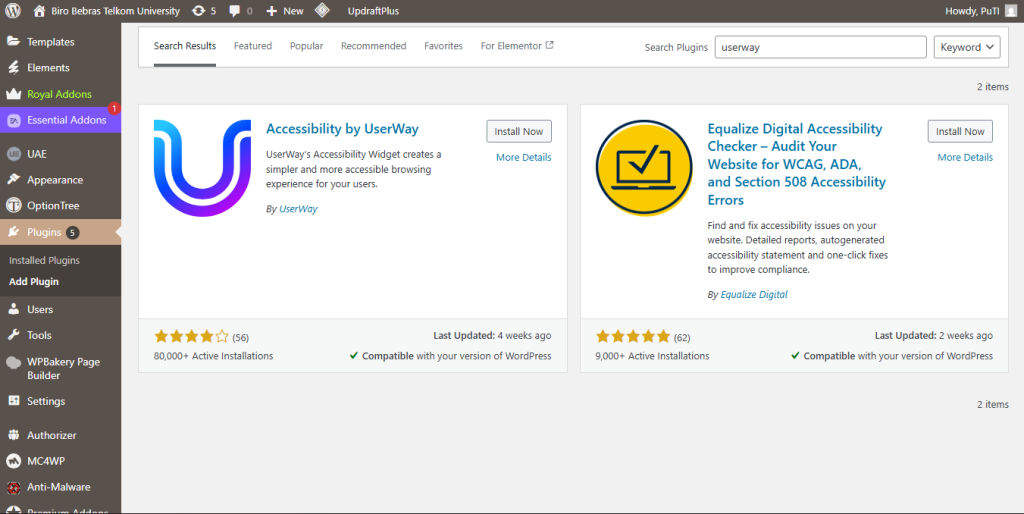Switch to the Search Results tab
This screenshot has height=514, width=1024.
185,46
